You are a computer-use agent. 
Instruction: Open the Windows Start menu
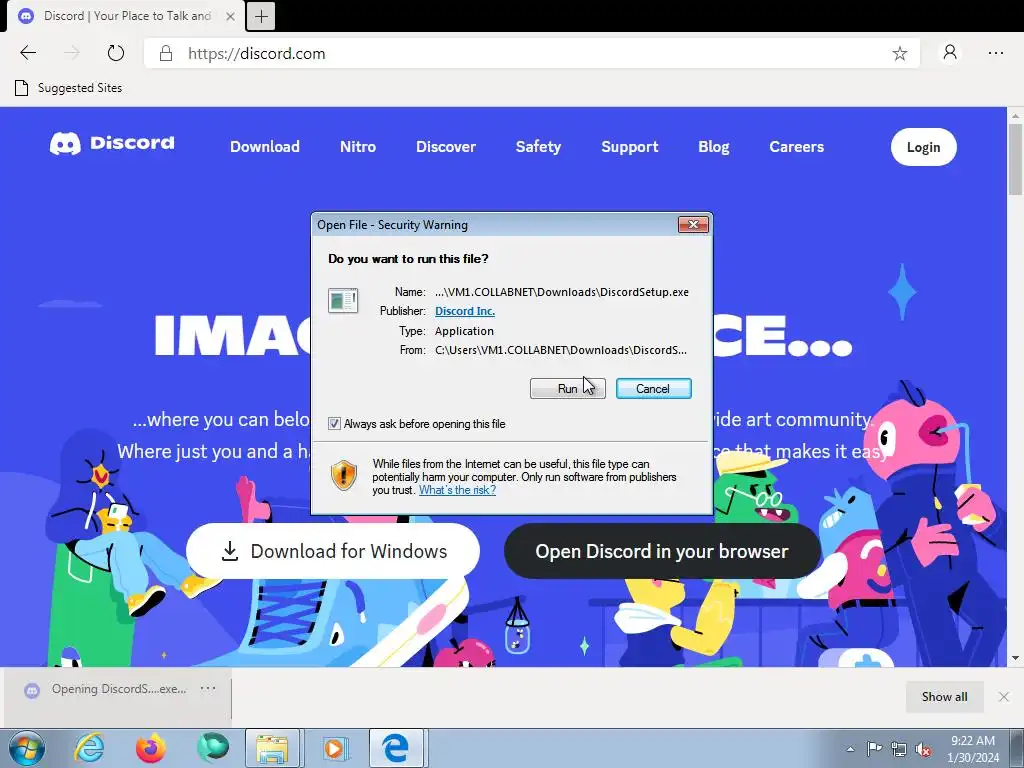27,748
